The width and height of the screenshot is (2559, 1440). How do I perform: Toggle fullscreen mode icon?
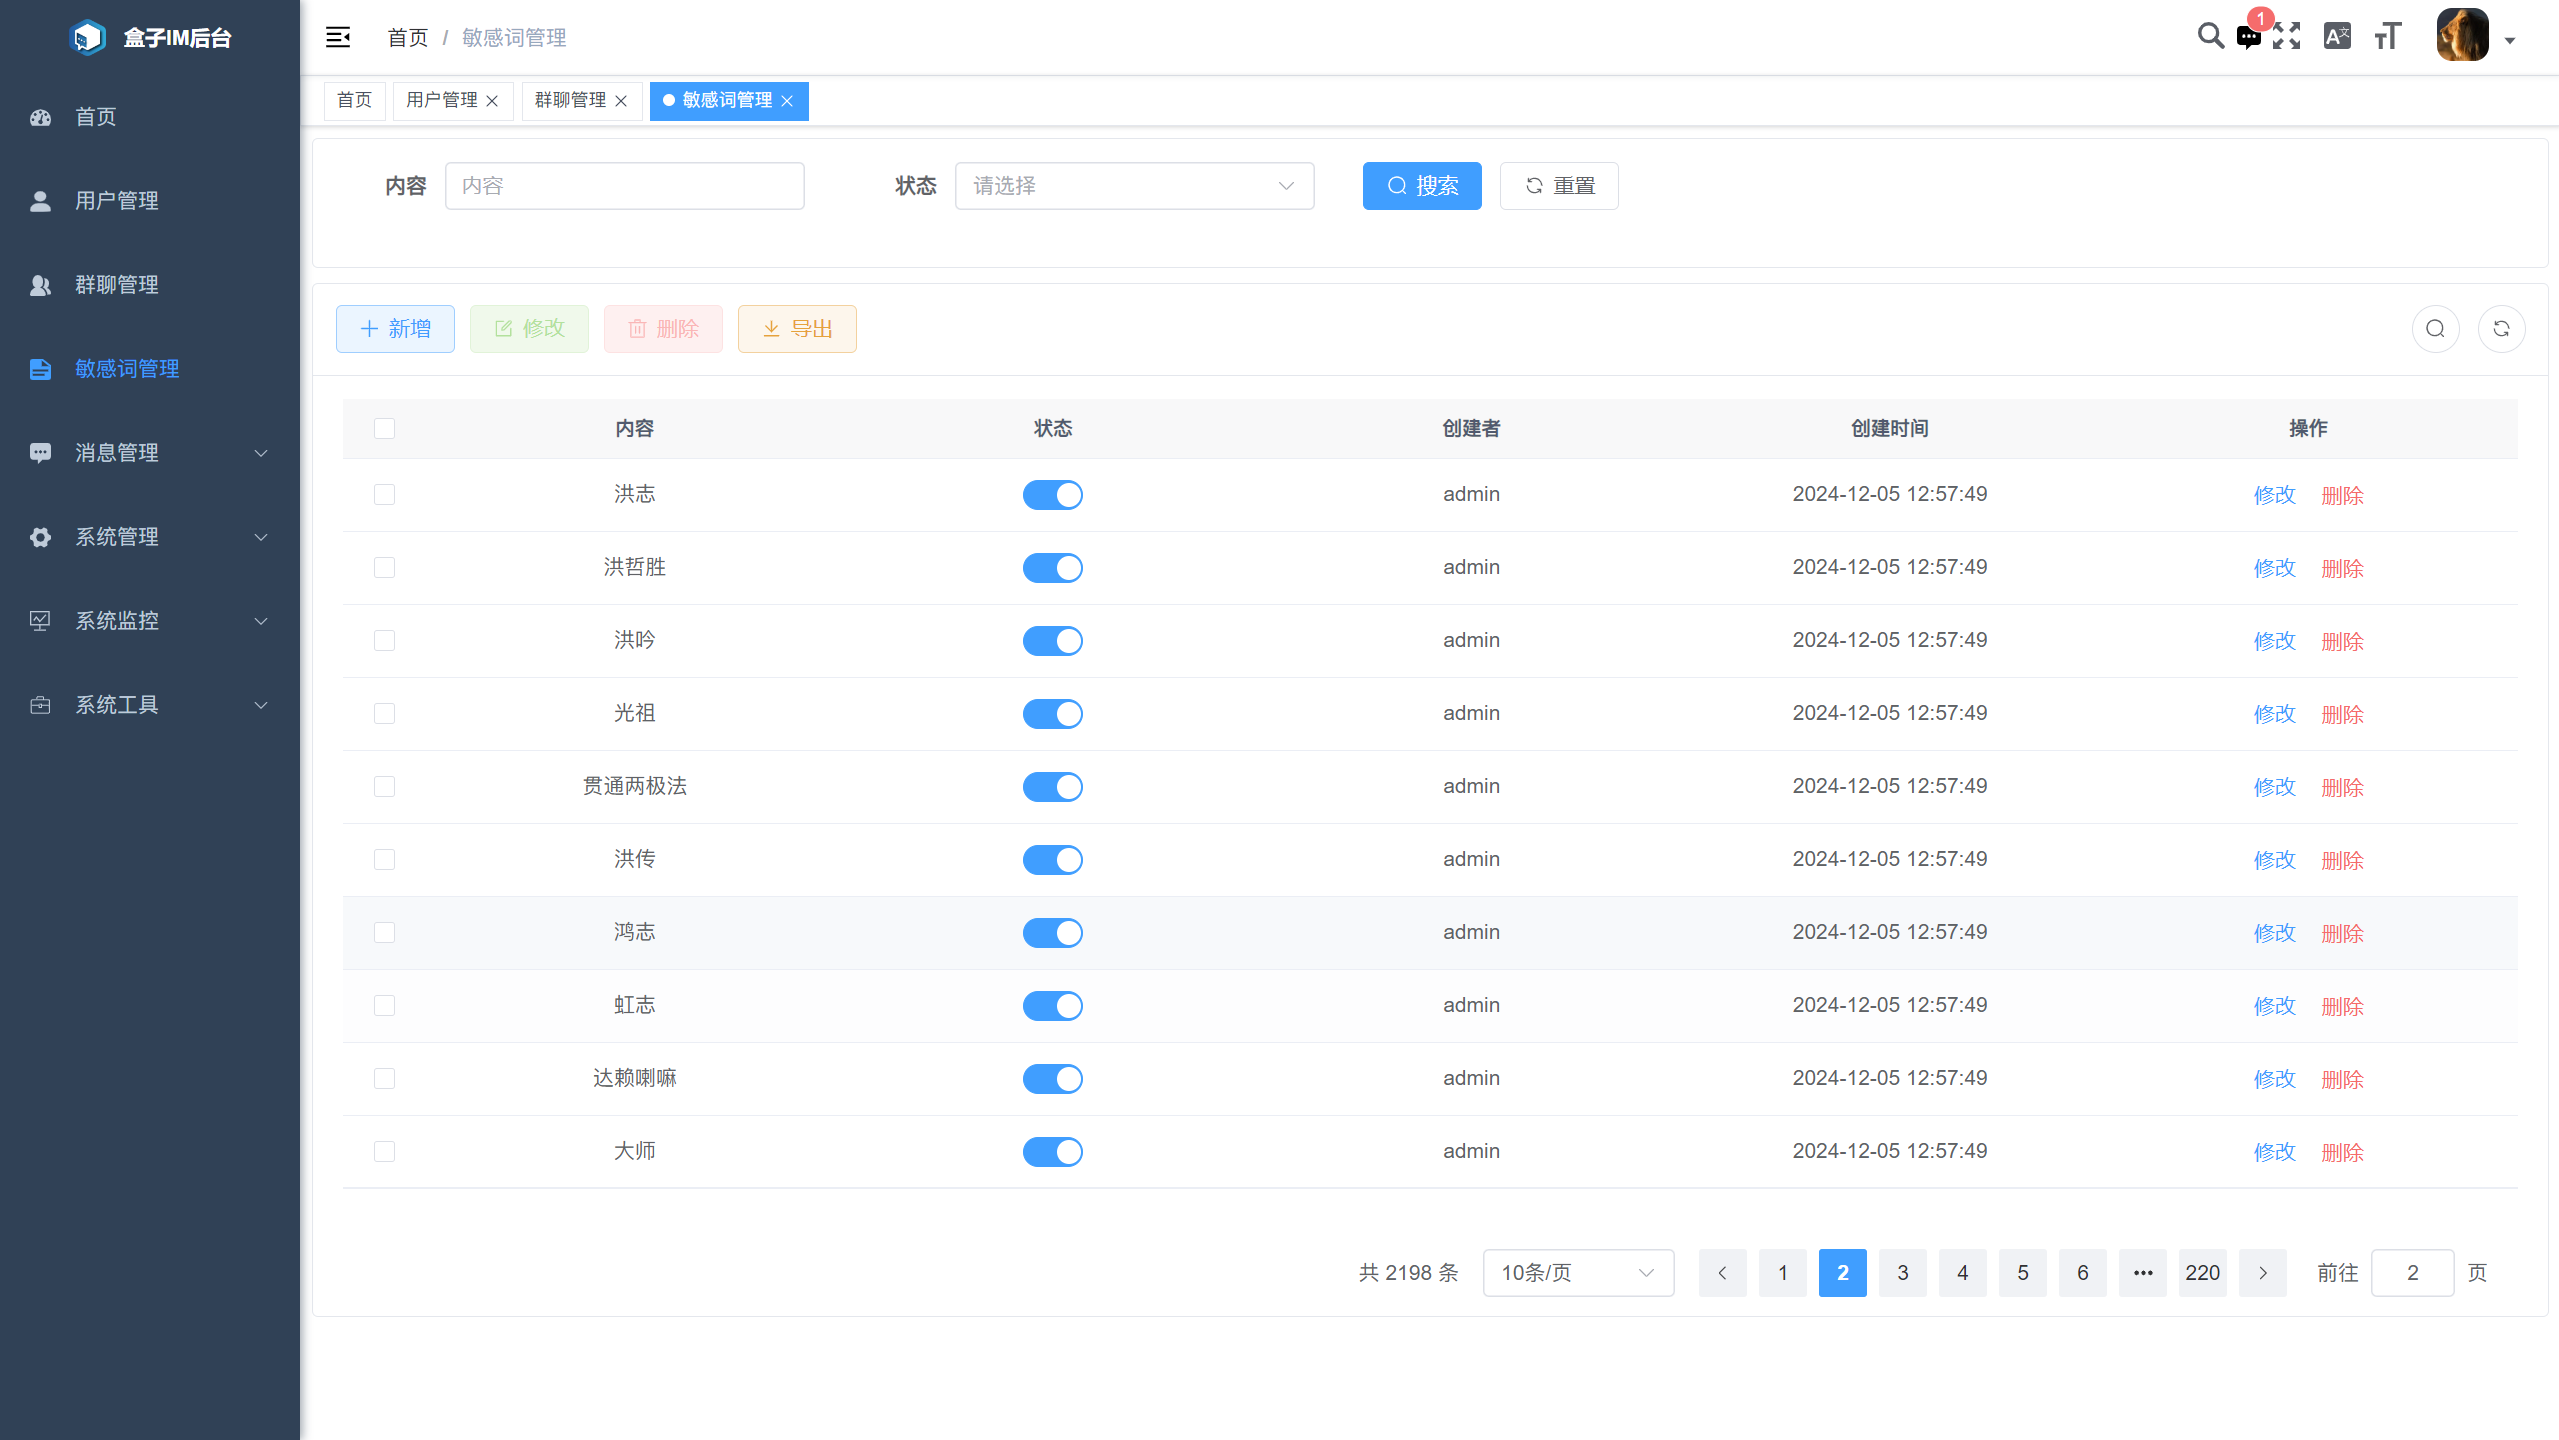tap(2288, 36)
